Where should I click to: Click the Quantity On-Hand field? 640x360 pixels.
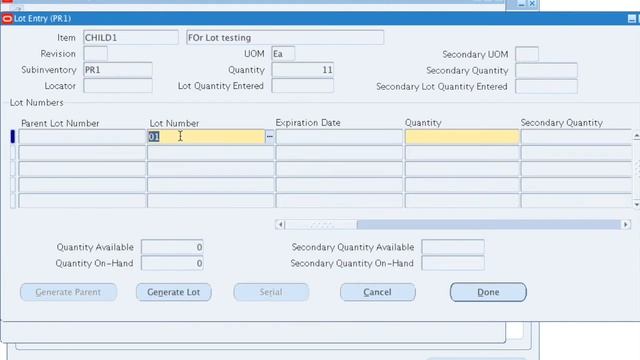[x=172, y=263]
